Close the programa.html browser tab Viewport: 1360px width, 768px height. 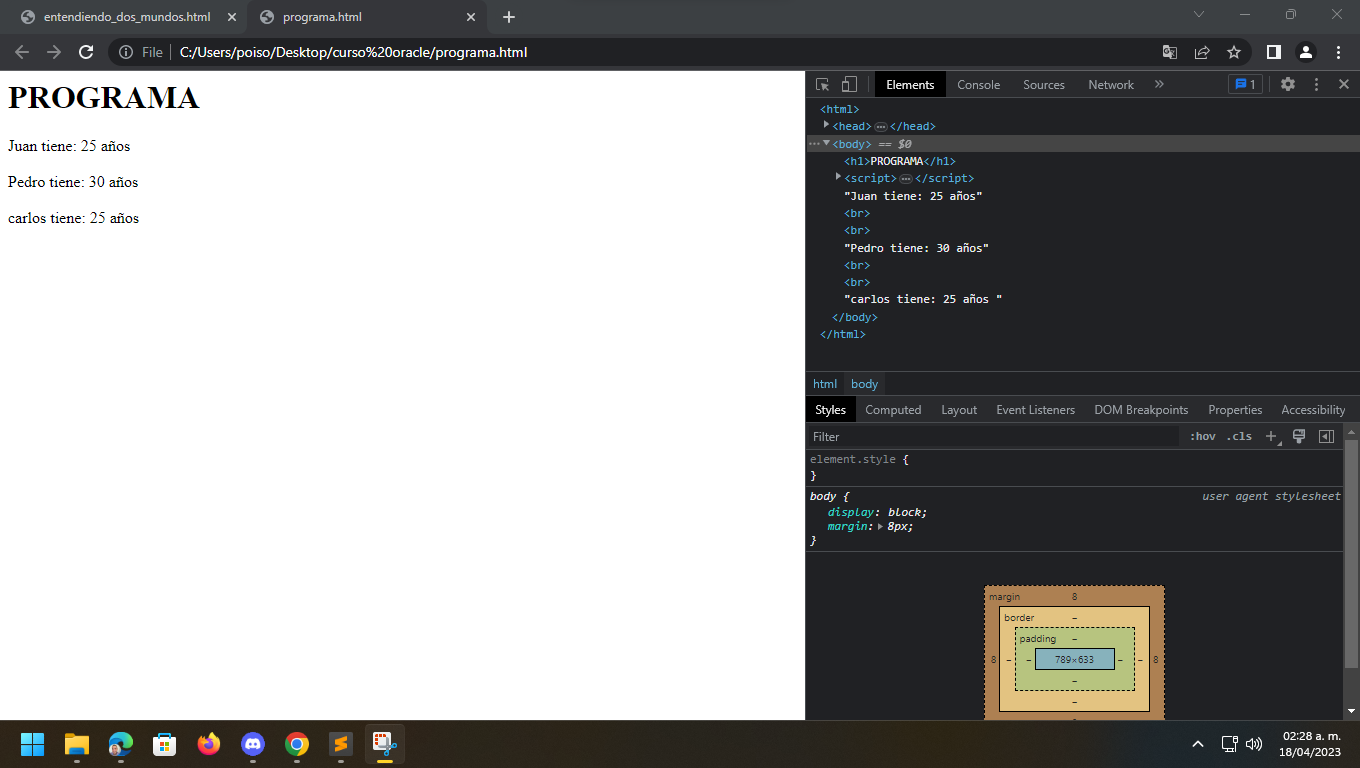(471, 17)
